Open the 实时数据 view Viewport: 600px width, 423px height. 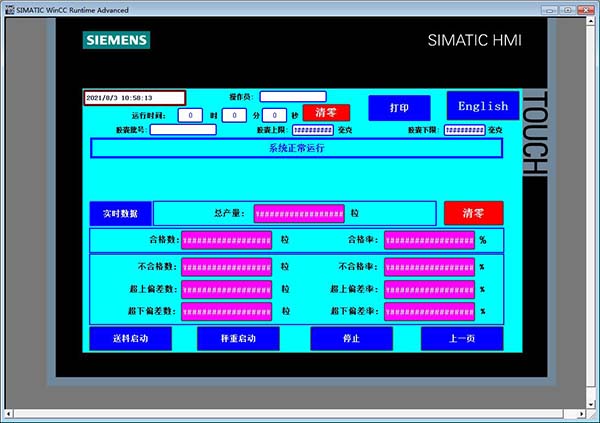click(120, 213)
